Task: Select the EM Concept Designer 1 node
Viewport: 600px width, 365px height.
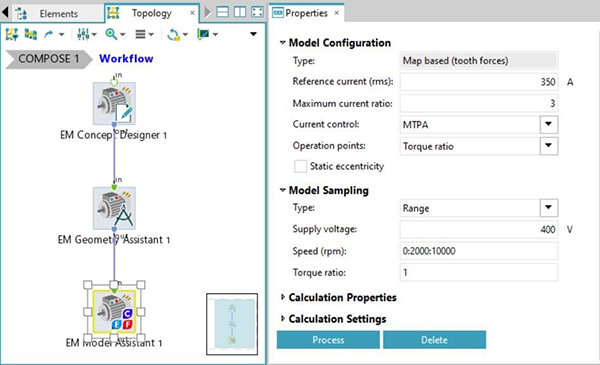Action: 114,103
